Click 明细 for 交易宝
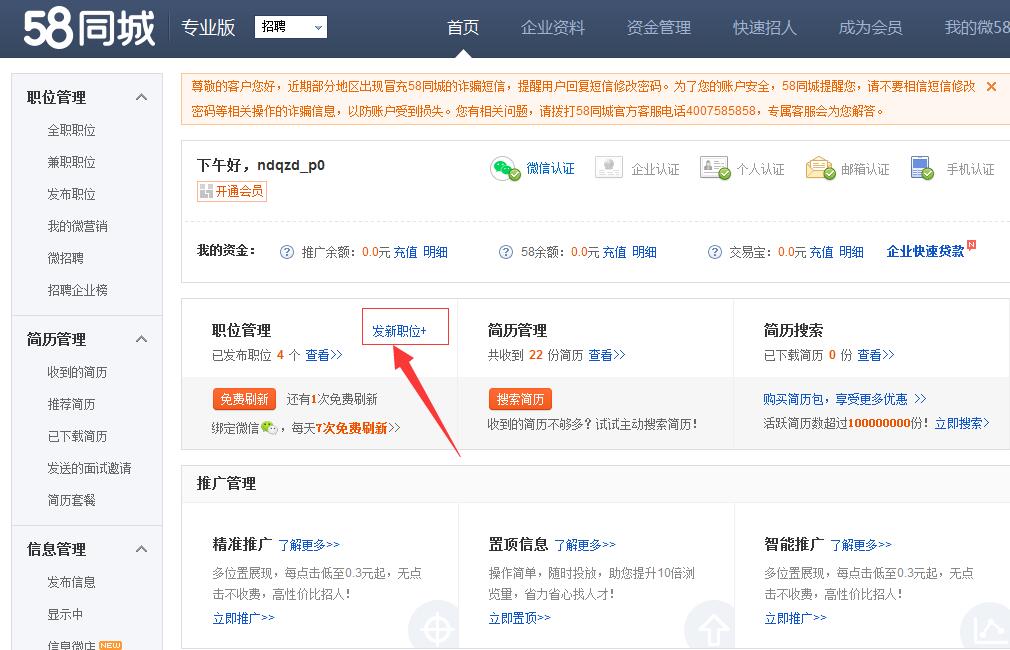 click(x=852, y=252)
